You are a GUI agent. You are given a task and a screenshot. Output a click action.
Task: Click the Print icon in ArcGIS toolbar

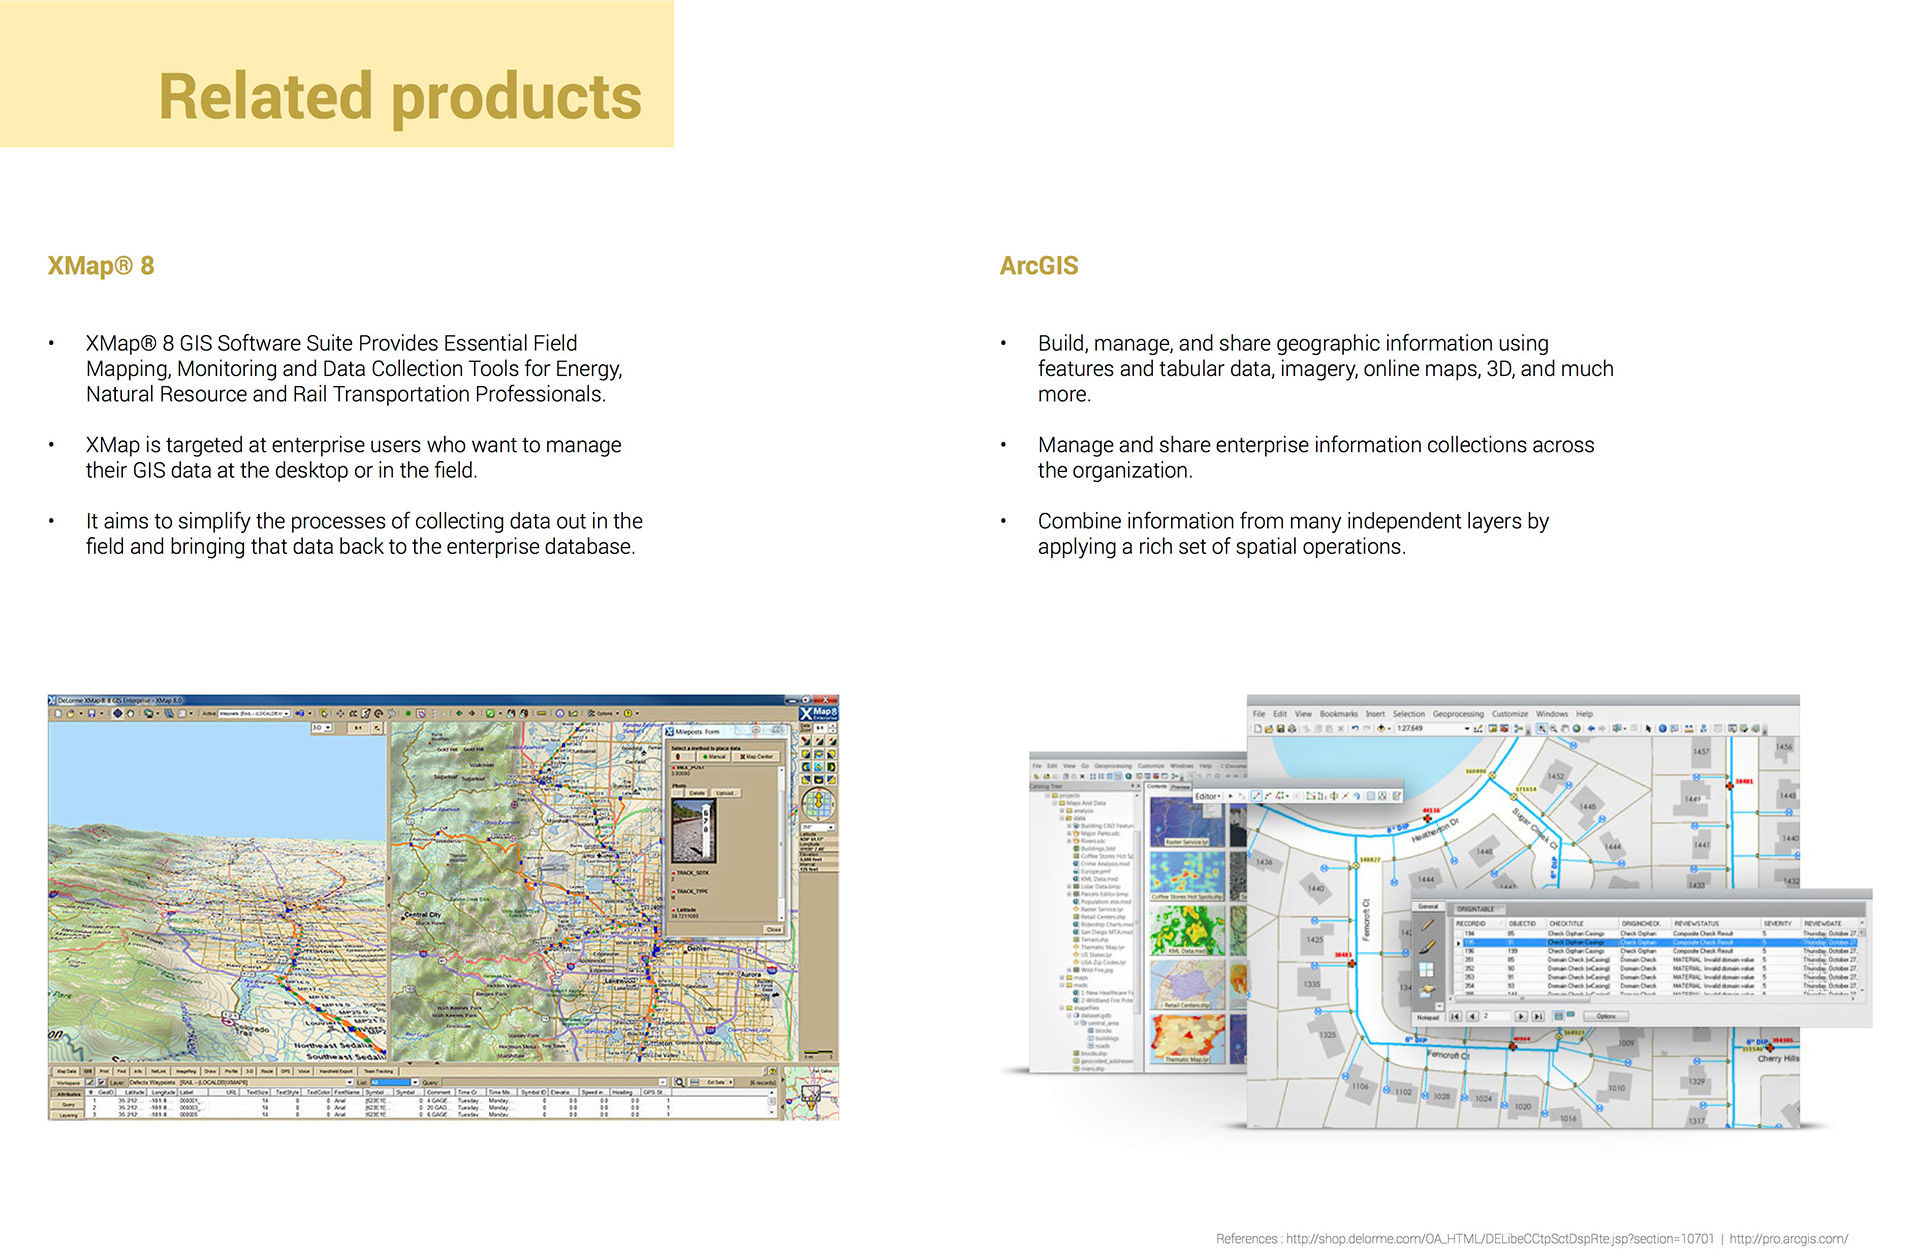[1292, 728]
